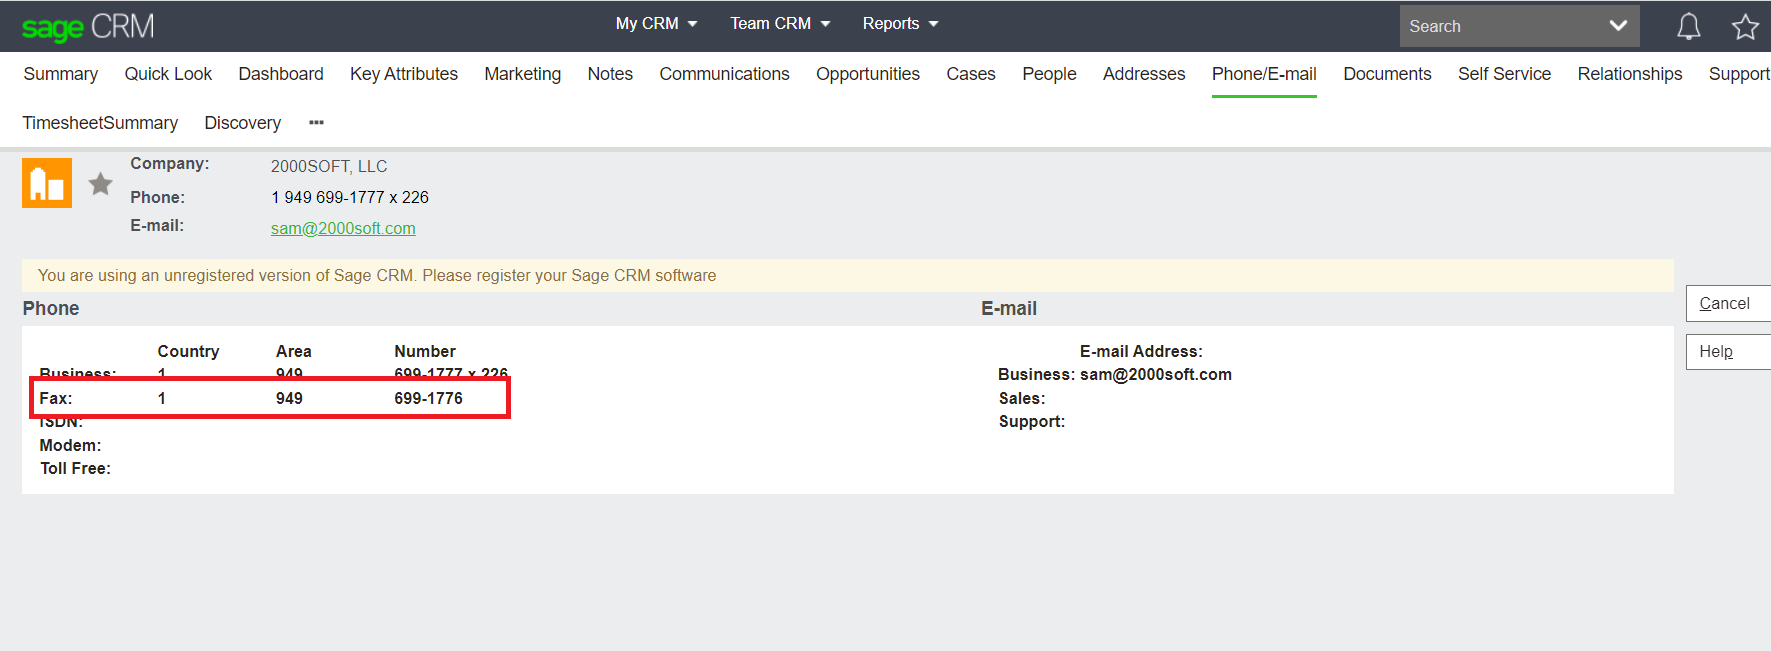Go to the People tab

(1049, 74)
